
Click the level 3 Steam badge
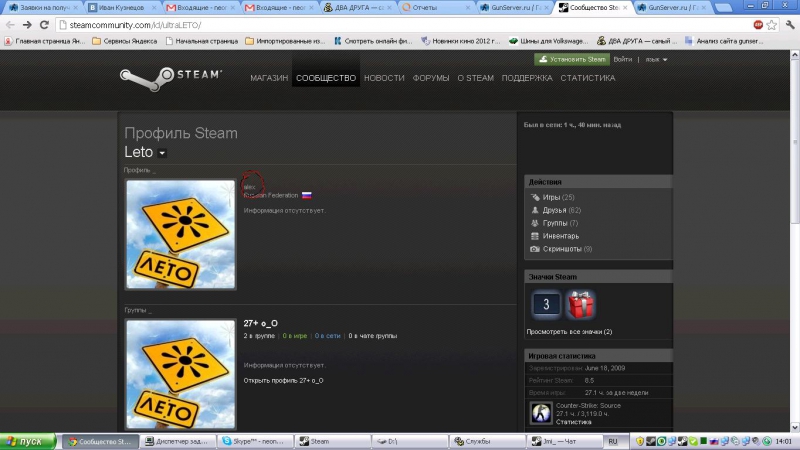(545, 304)
